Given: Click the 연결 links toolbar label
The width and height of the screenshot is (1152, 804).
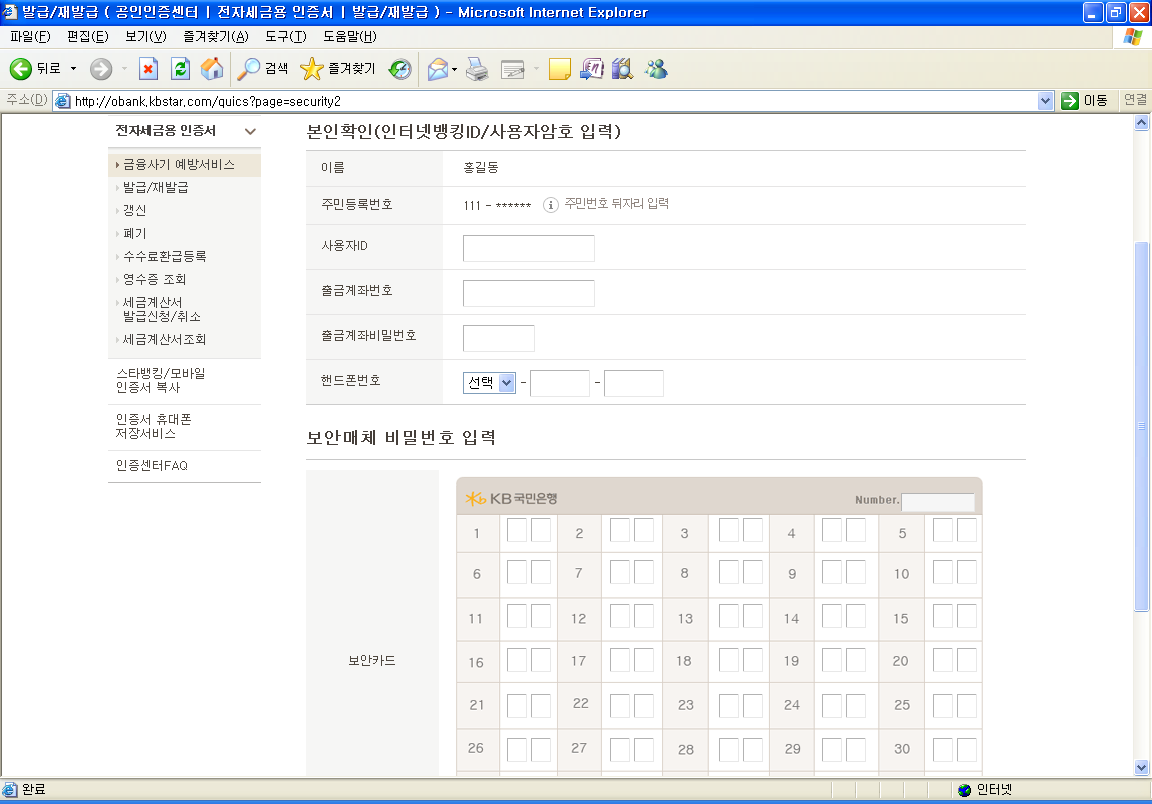Looking at the screenshot, I should 1135,100.
